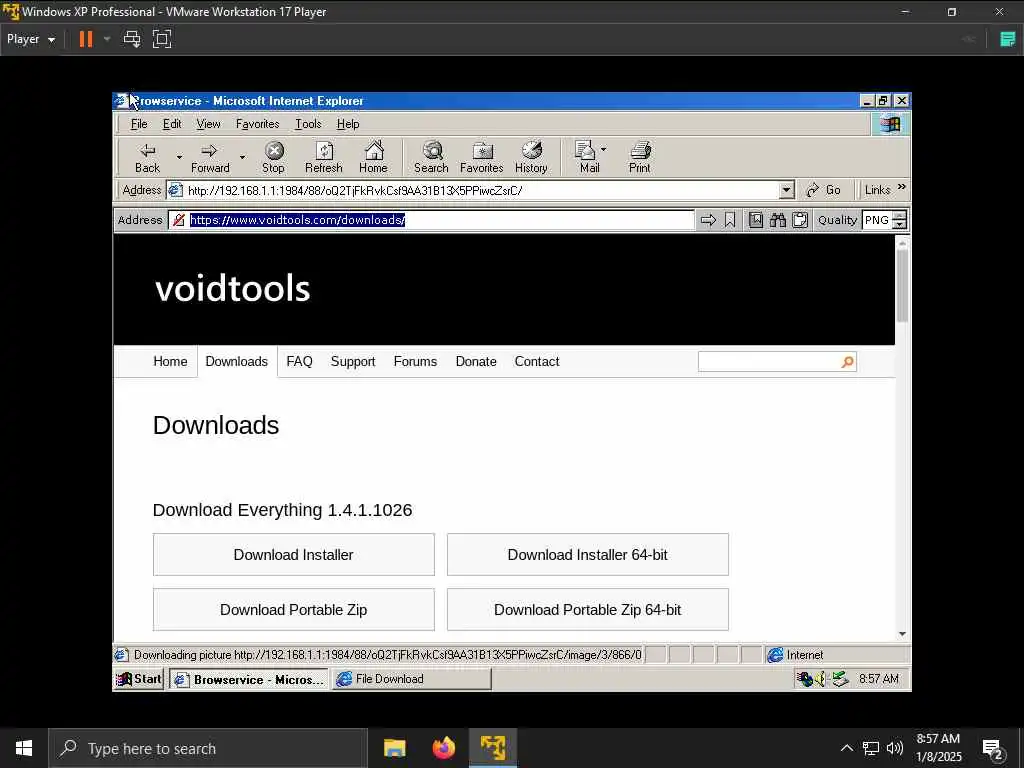Pause the virtual machine in VMware
This screenshot has height=768, width=1024.
pyautogui.click(x=86, y=39)
